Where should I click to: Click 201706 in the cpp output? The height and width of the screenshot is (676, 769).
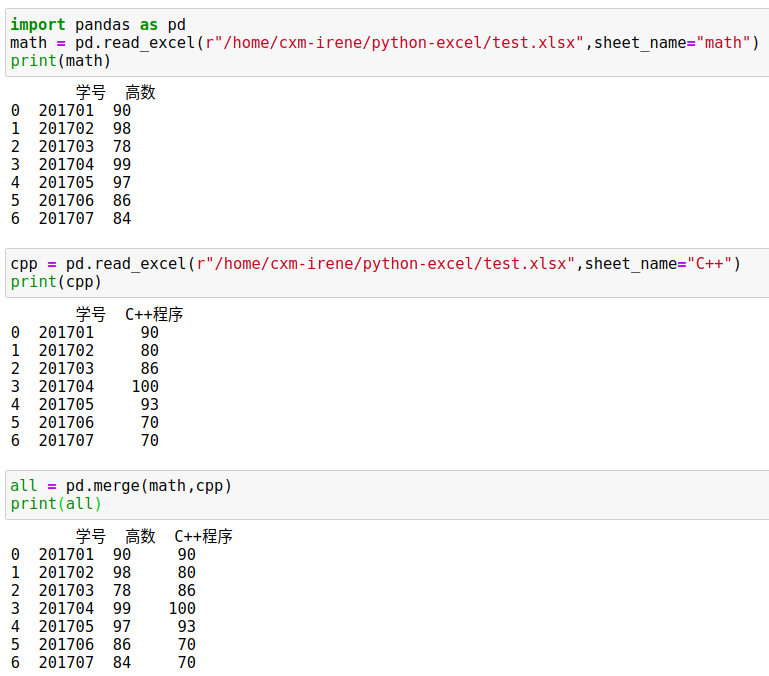[66, 422]
